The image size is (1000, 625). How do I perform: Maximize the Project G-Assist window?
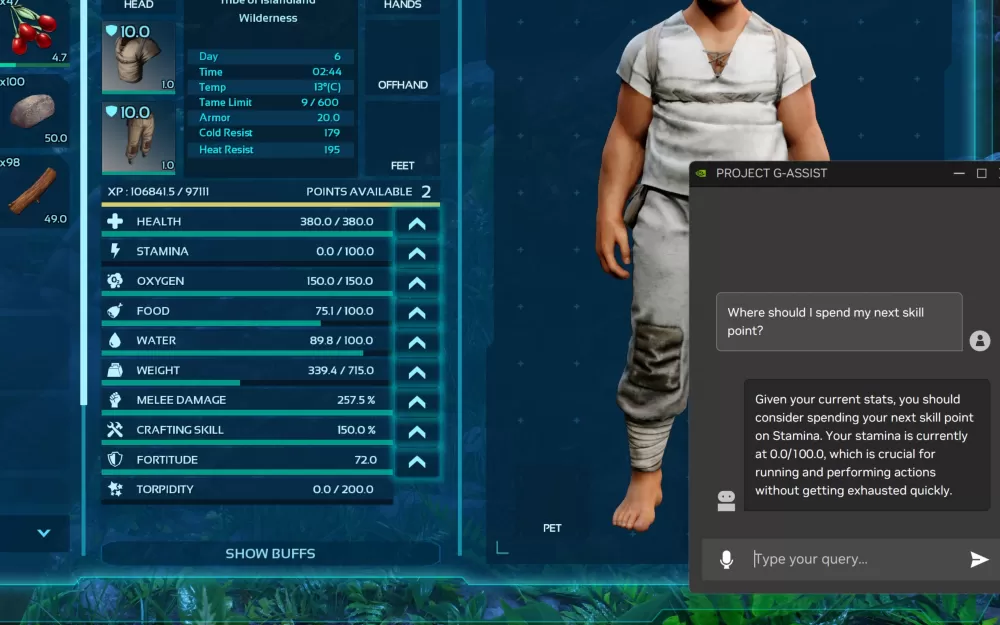click(x=982, y=173)
